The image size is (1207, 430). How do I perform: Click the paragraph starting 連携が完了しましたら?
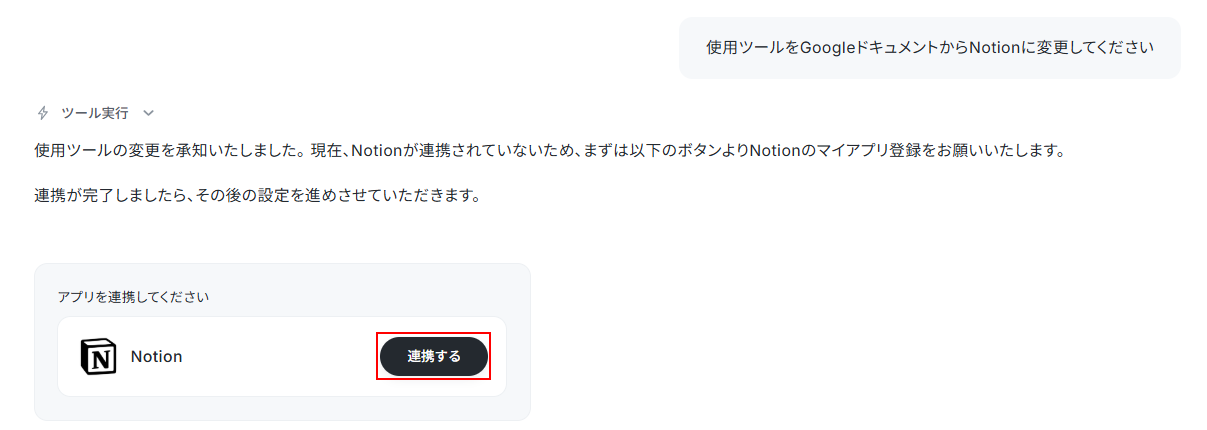[258, 195]
